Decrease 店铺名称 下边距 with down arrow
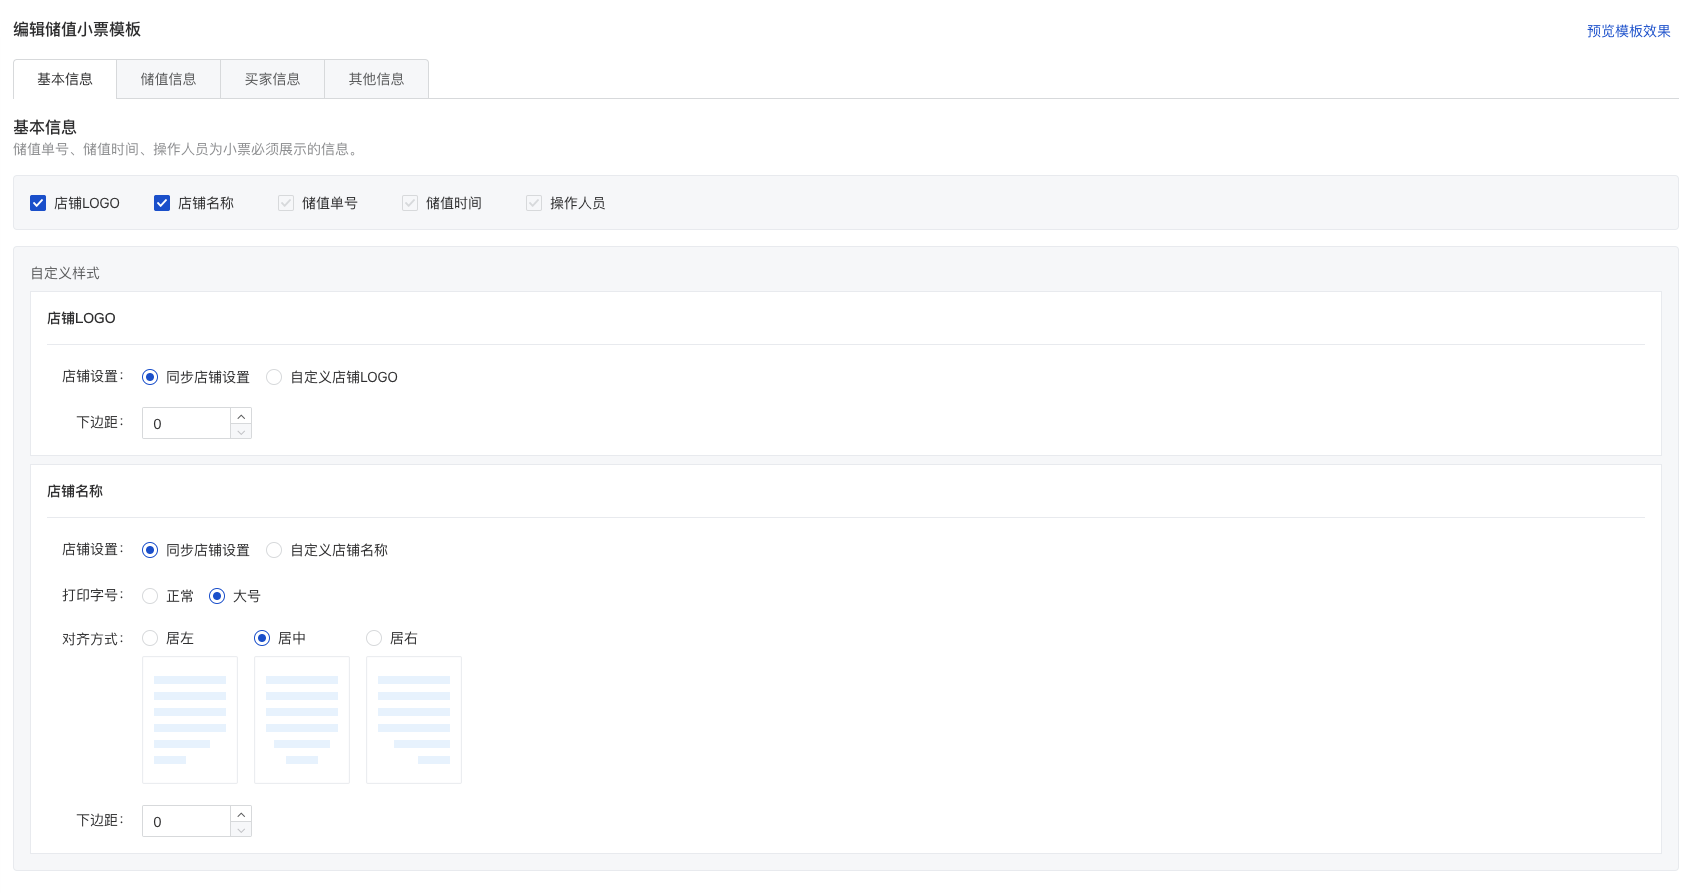The height and width of the screenshot is (893, 1687). (x=241, y=829)
